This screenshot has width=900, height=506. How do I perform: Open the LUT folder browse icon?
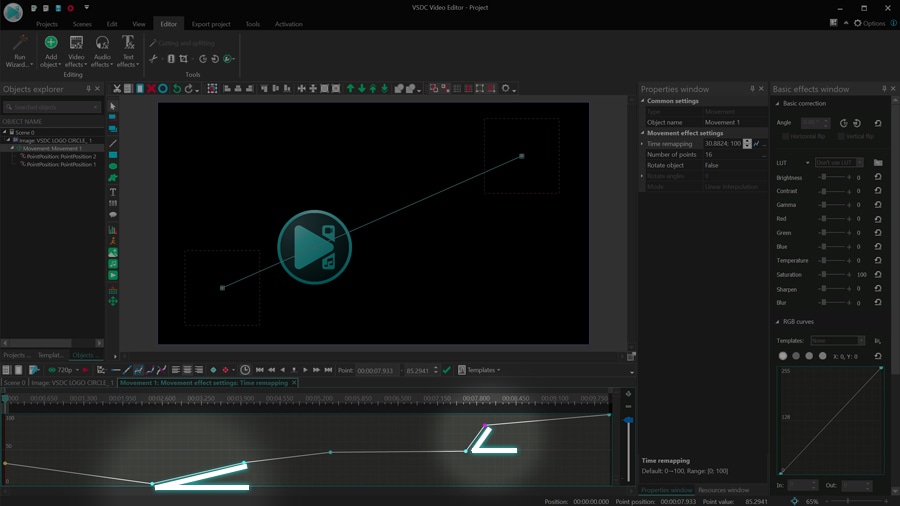coord(878,162)
